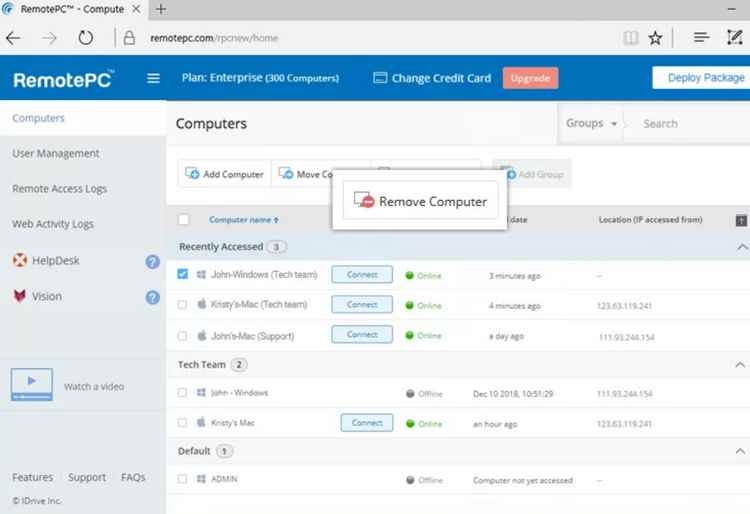Open a new browser tab

coord(161,9)
